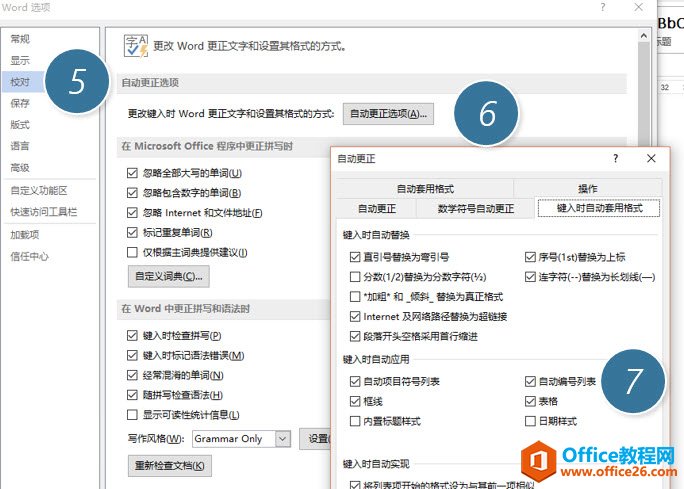The height and width of the screenshot is (489, 684).
Task: Enable 显示可读性统计信息(L) checkbox
Action: [132, 415]
